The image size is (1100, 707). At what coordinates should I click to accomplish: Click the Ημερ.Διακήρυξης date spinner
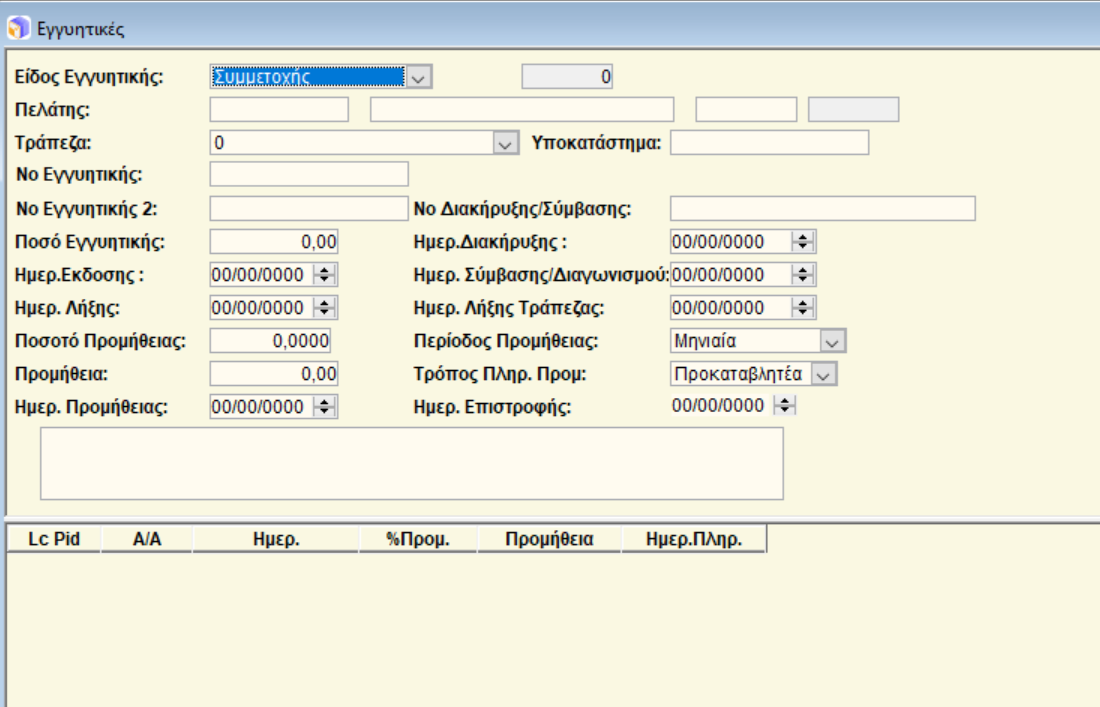tap(804, 241)
